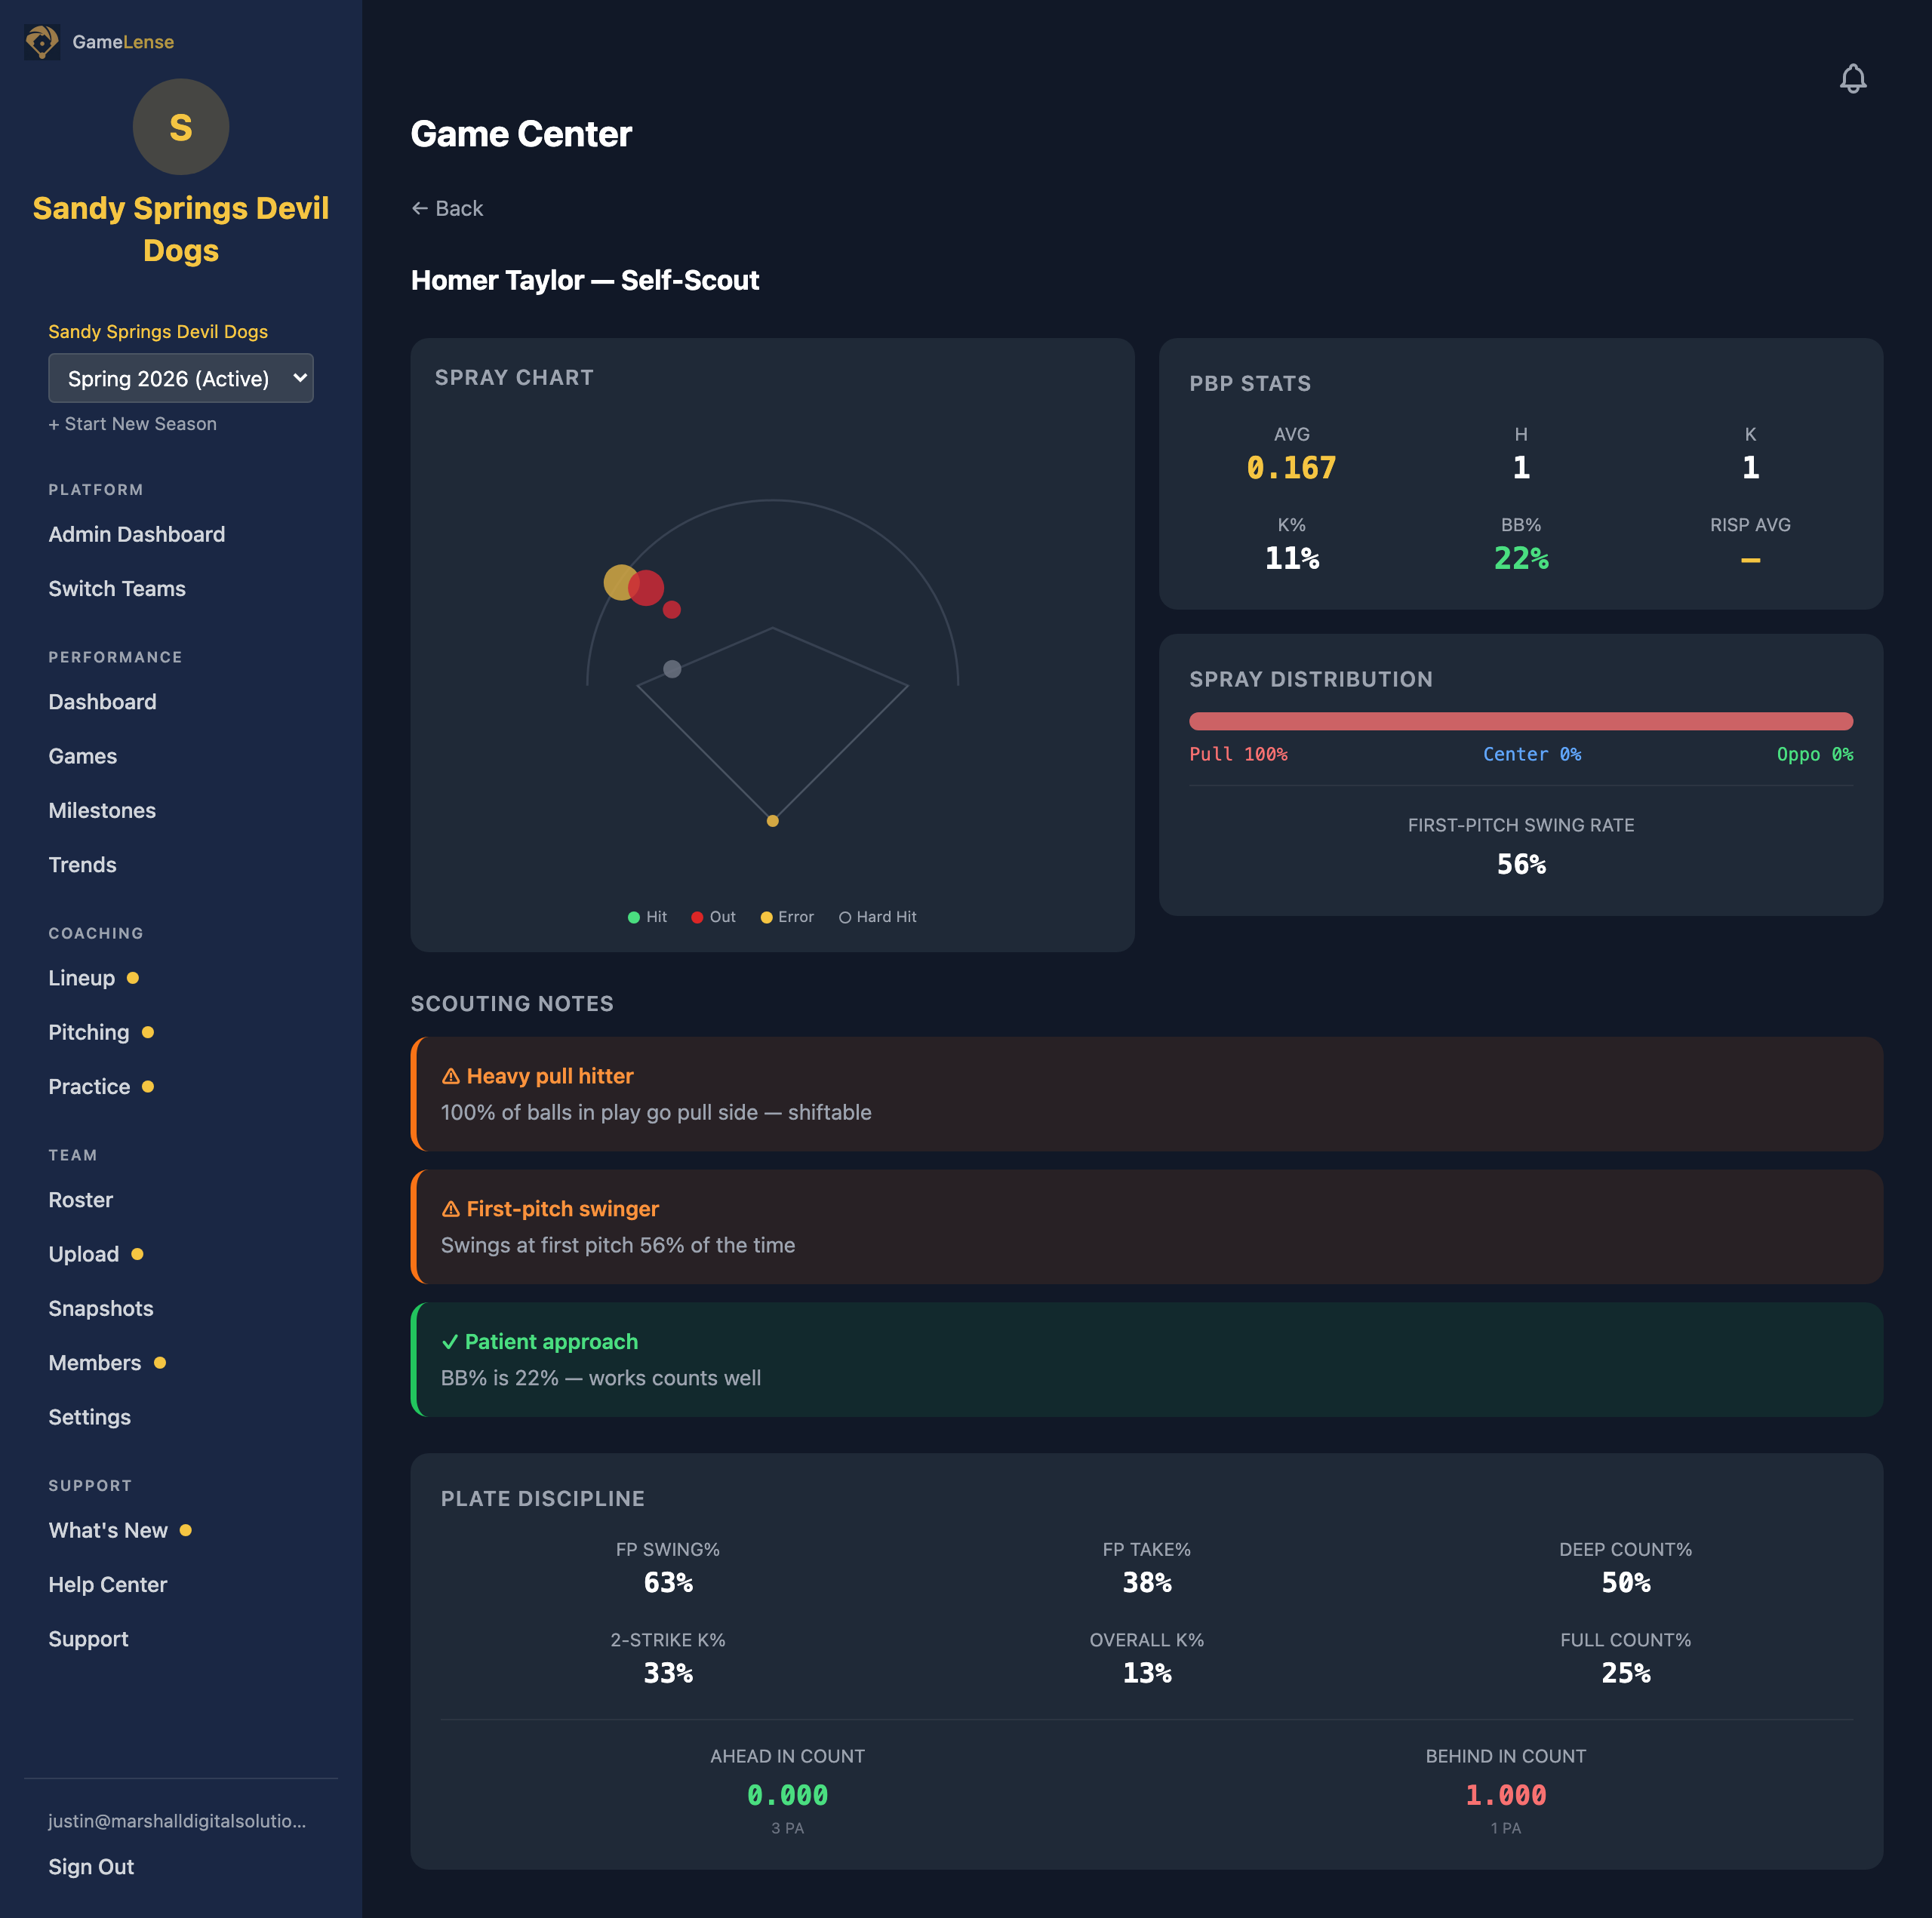Open the Practice page
The width and height of the screenshot is (1932, 1918).
pyautogui.click(x=89, y=1087)
